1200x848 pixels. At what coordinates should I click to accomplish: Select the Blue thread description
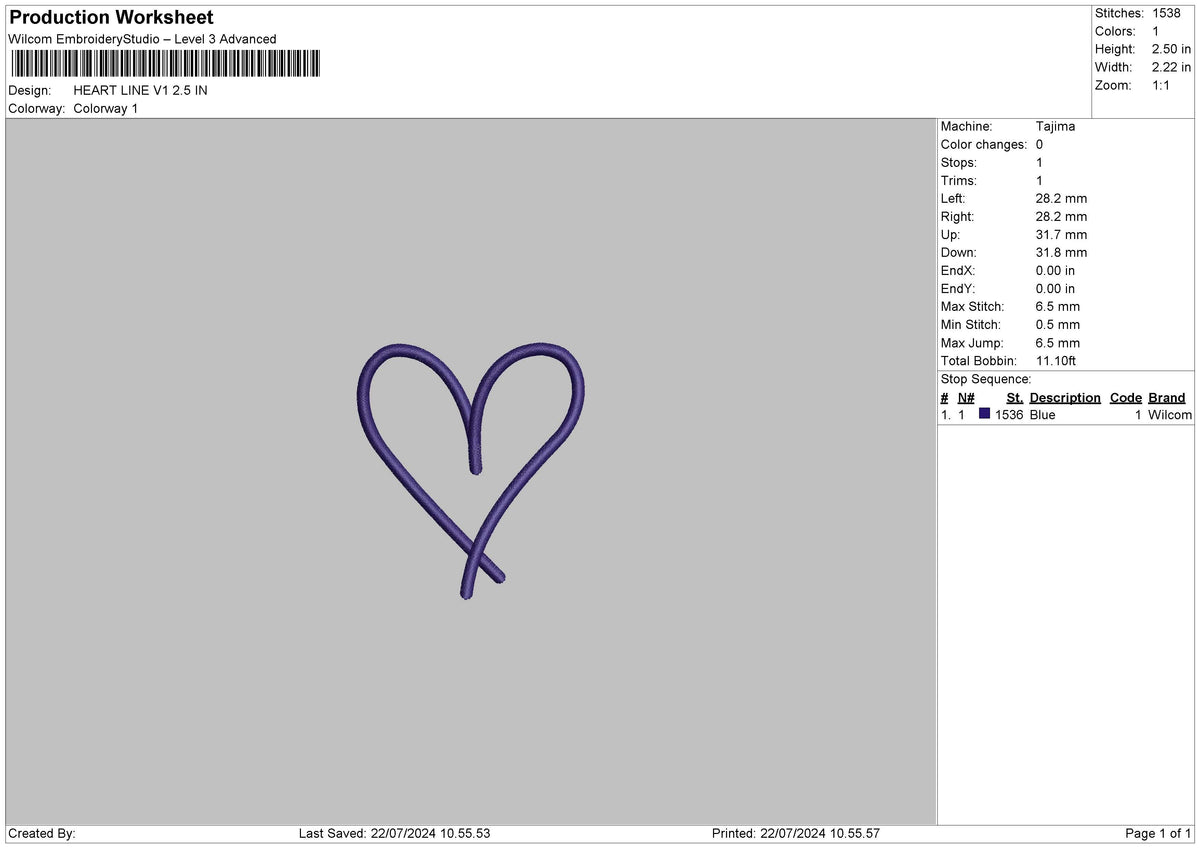pyautogui.click(x=1042, y=414)
